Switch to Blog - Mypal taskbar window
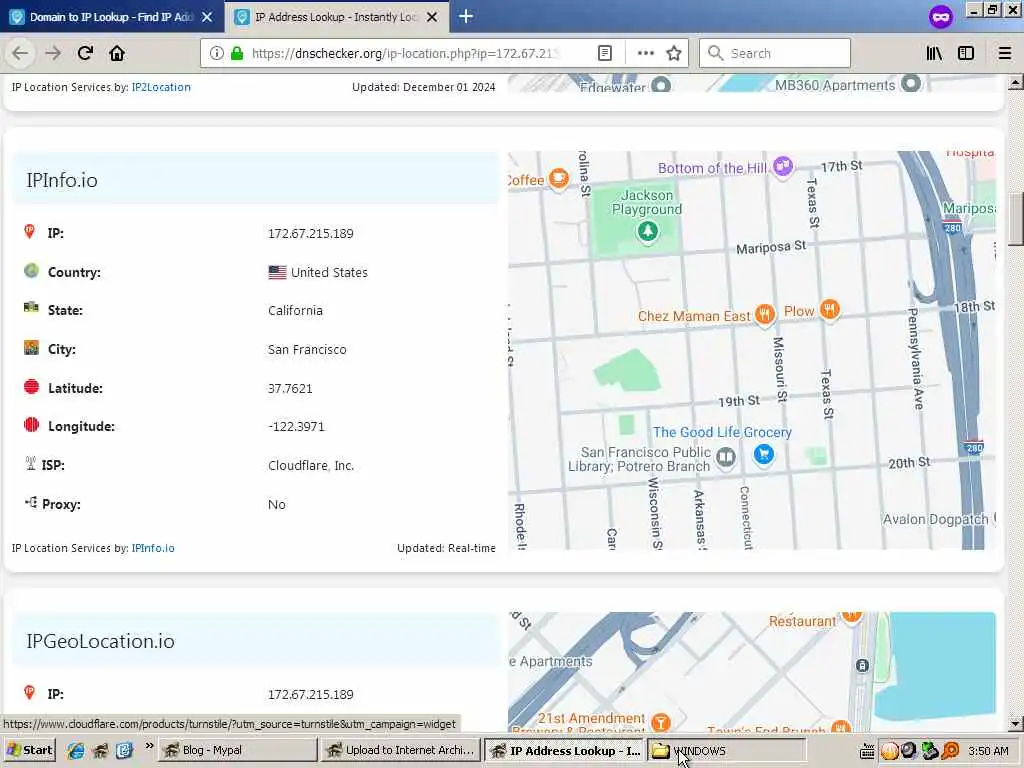This screenshot has width=1024, height=768. click(238, 750)
